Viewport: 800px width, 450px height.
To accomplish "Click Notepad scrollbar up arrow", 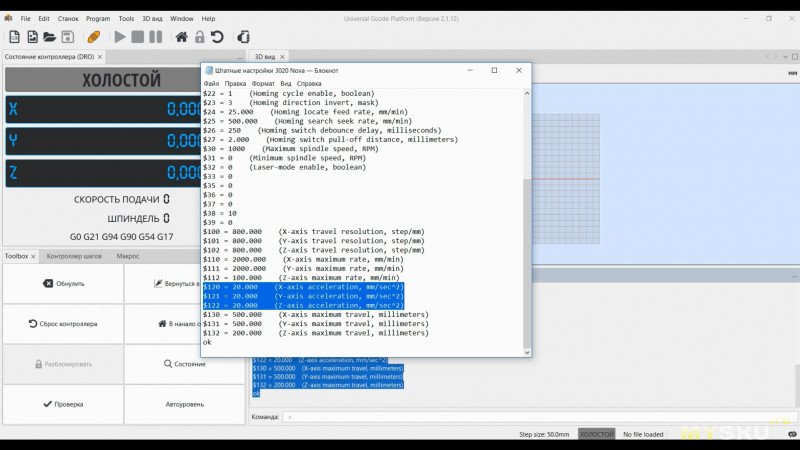I will click(x=527, y=93).
